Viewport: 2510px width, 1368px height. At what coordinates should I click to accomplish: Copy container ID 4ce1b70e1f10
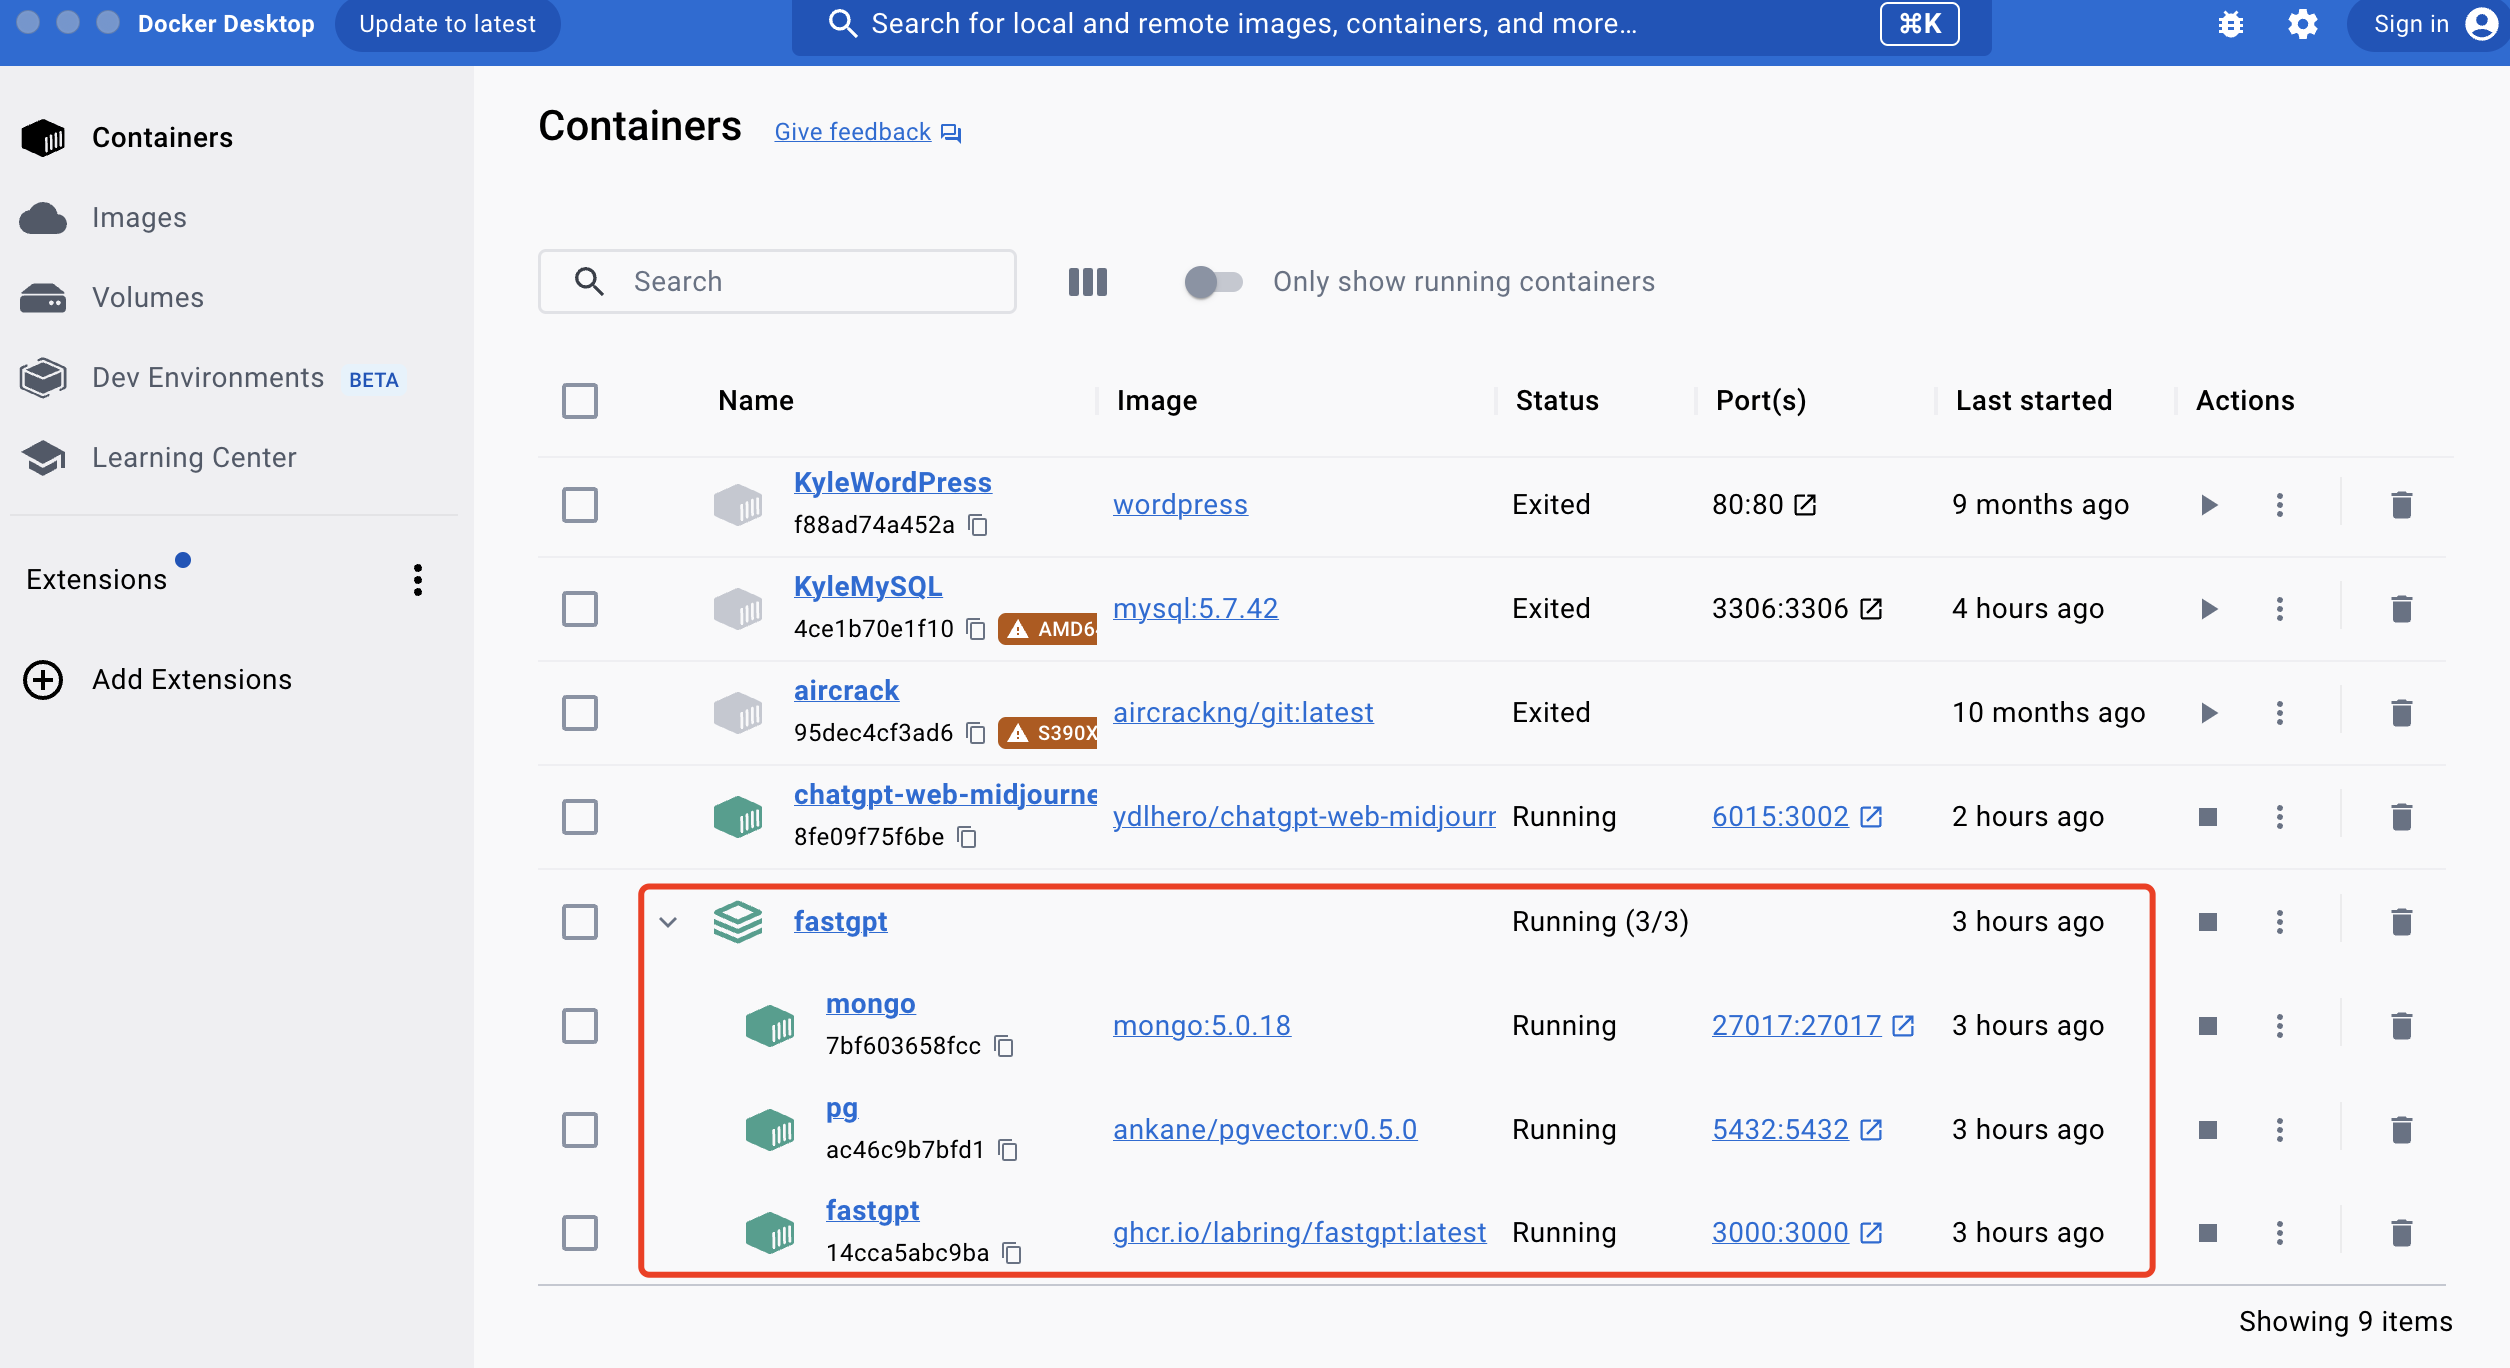click(977, 629)
